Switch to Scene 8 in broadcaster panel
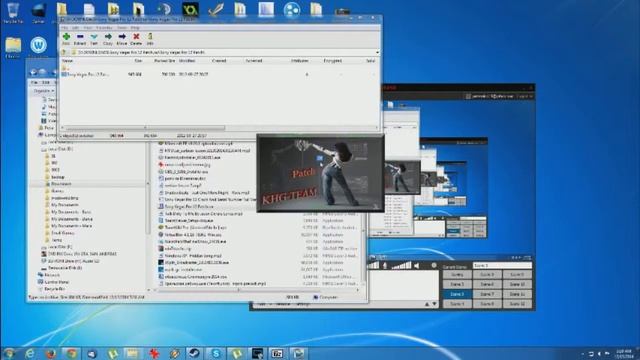This screenshot has width=640, height=360. [x=487, y=304]
